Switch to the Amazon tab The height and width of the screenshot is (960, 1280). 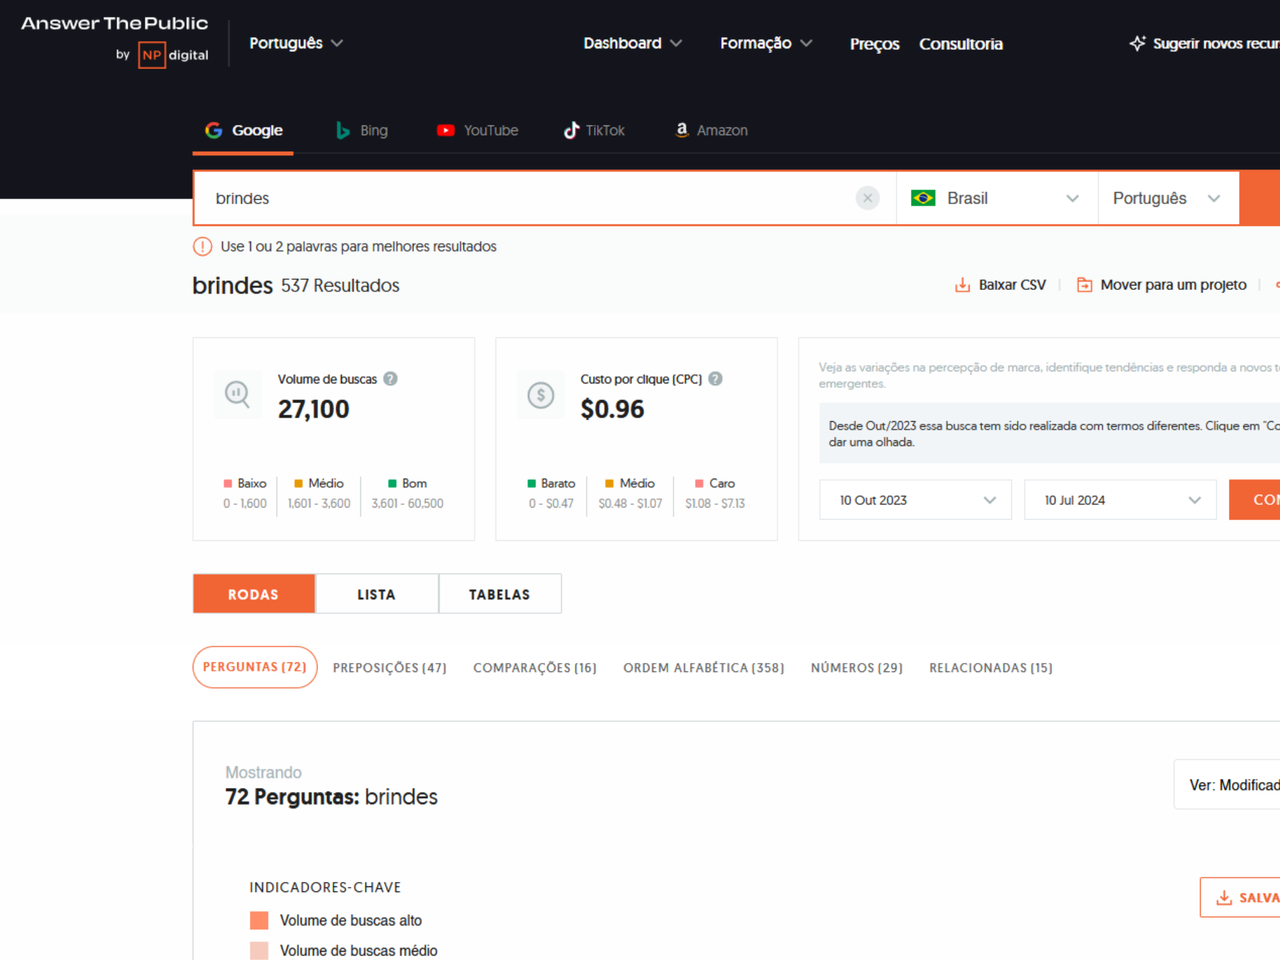pos(711,130)
